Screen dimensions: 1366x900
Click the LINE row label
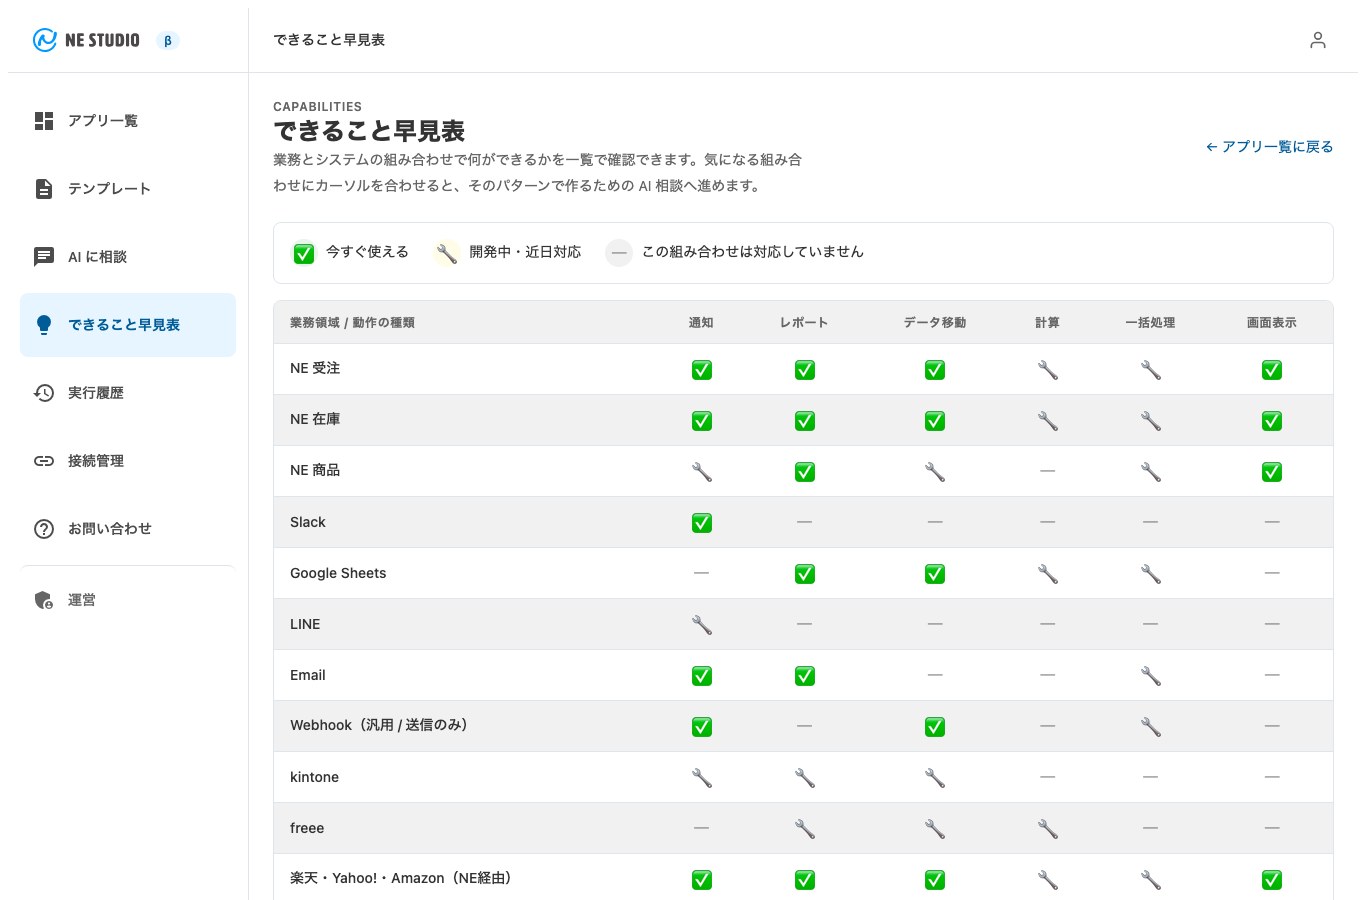coord(305,624)
